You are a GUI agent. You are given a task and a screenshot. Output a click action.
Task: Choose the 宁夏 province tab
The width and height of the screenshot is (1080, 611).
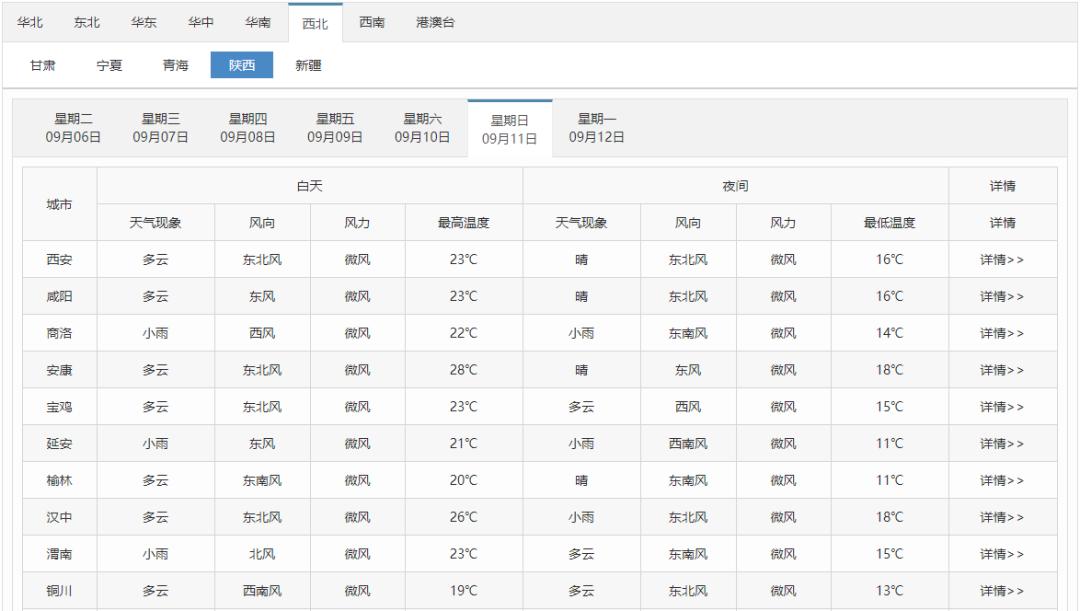click(x=109, y=66)
